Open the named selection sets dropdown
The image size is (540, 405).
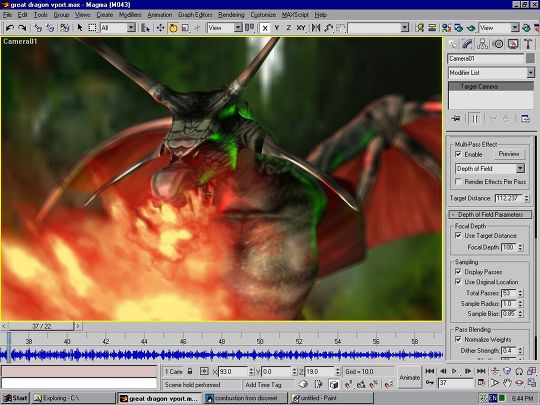[405, 28]
